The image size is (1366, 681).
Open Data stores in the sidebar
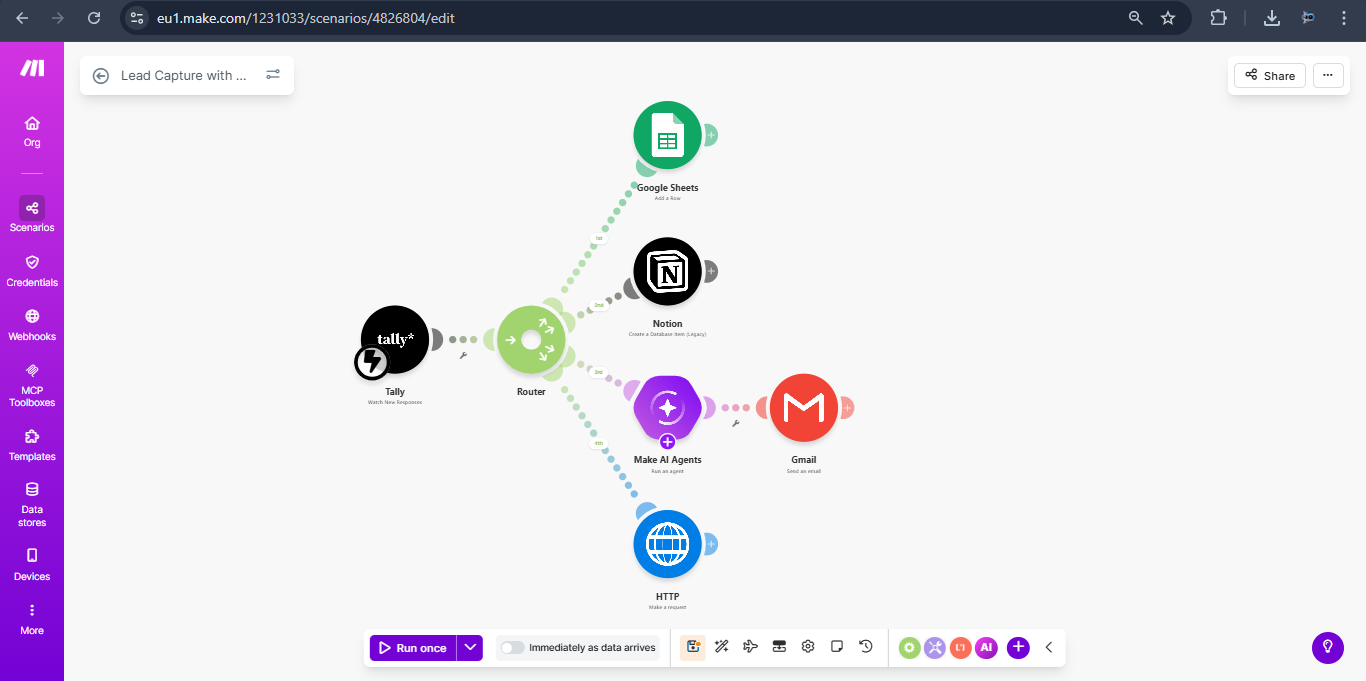[32, 504]
